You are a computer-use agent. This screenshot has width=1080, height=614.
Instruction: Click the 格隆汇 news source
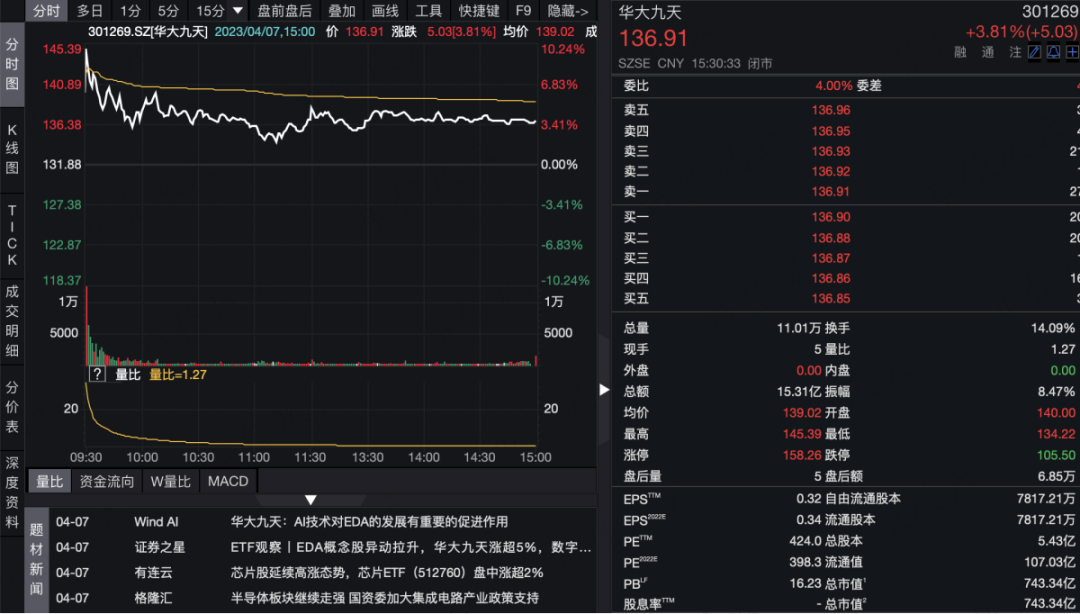tap(153, 598)
